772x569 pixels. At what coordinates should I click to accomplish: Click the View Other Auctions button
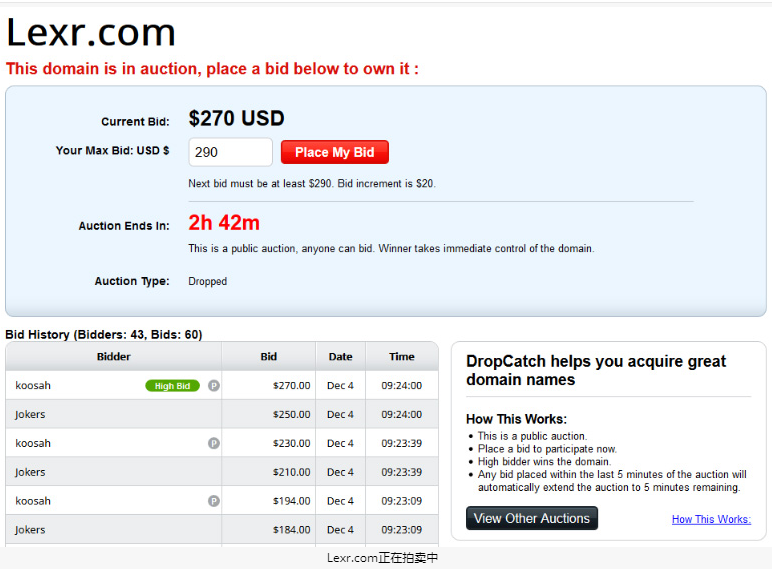532,518
